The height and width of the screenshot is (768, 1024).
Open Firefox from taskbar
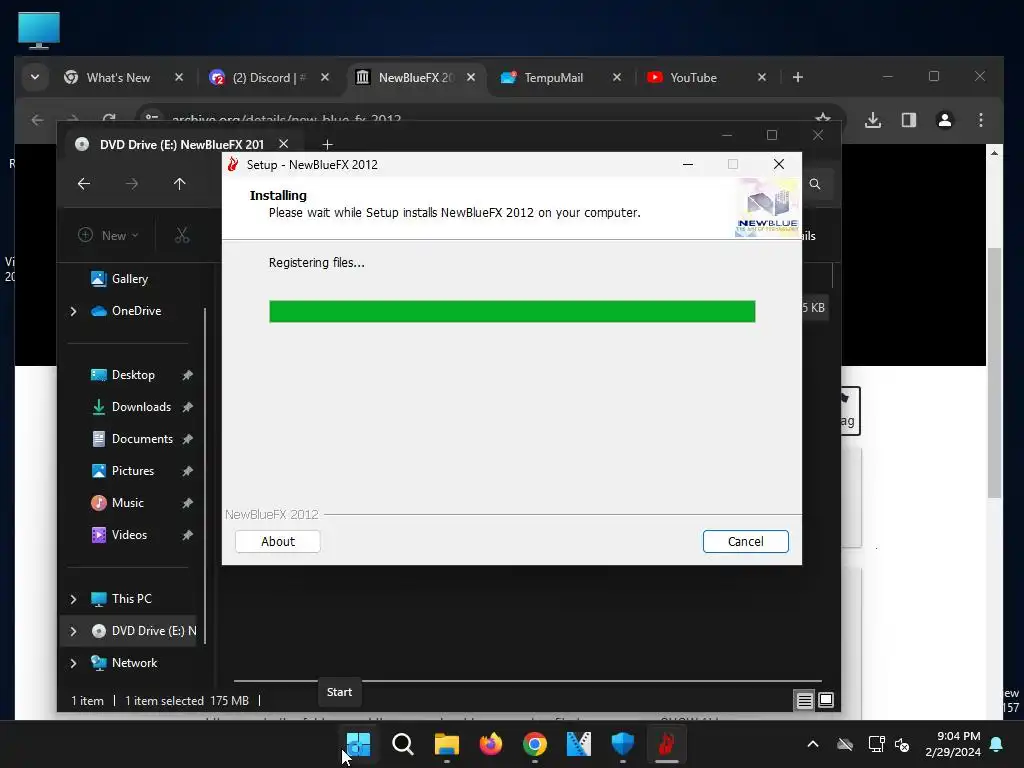click(x=490, y=744)
